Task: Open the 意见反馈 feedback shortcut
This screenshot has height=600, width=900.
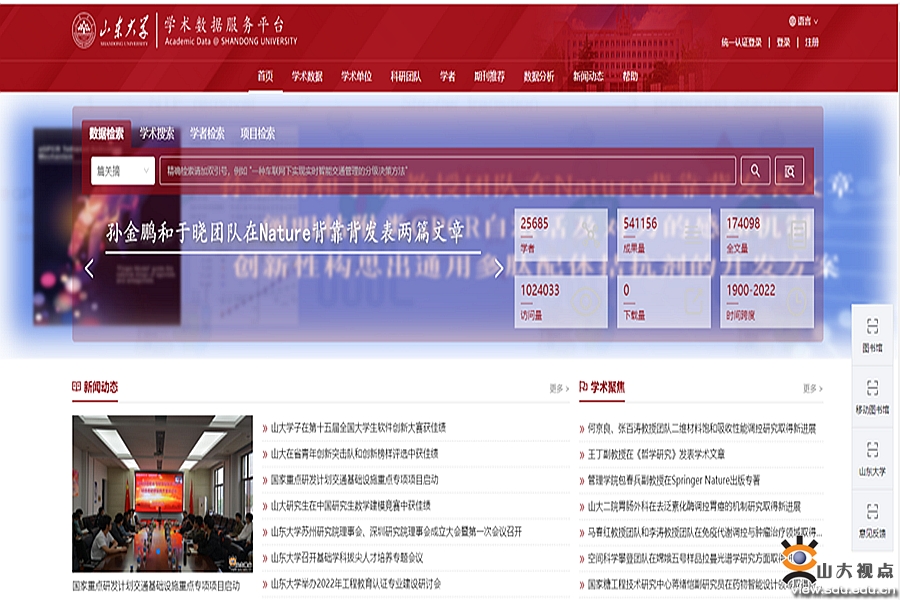Action: point(872,521)
